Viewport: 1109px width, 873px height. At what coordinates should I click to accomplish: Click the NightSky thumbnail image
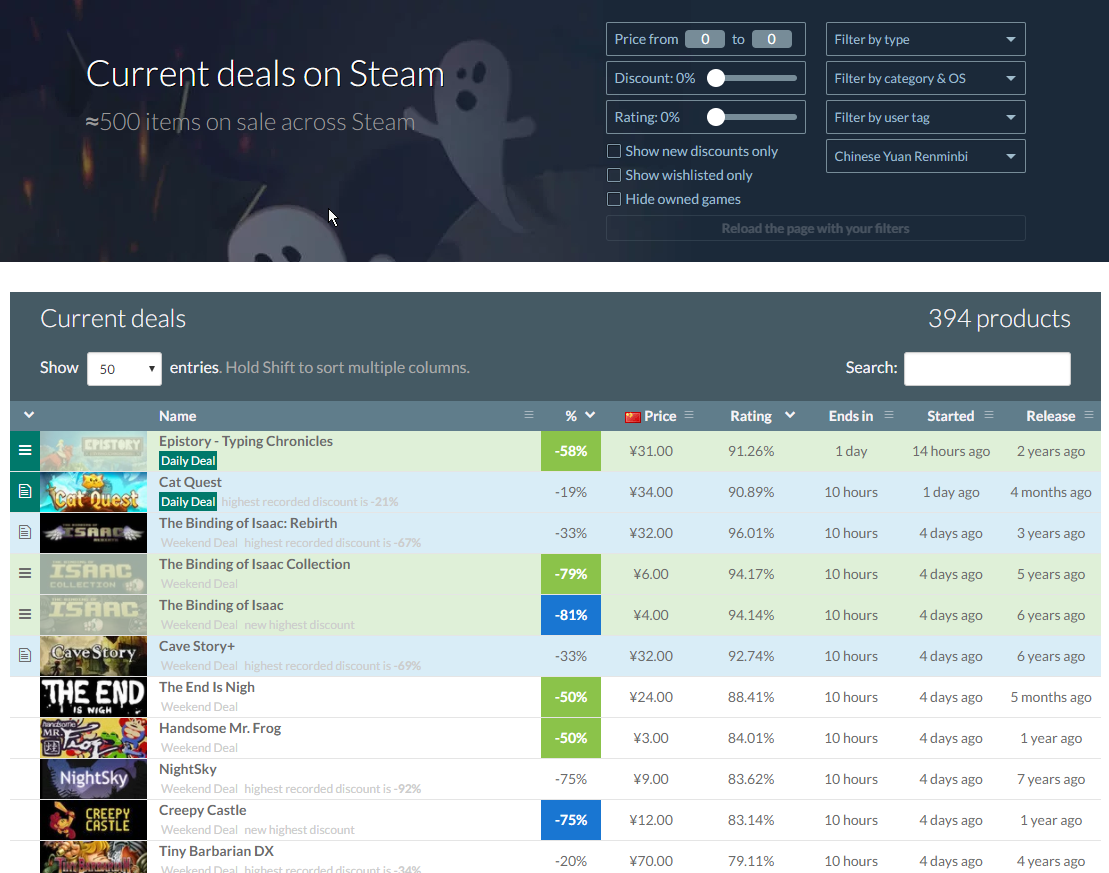pos(93,779)
